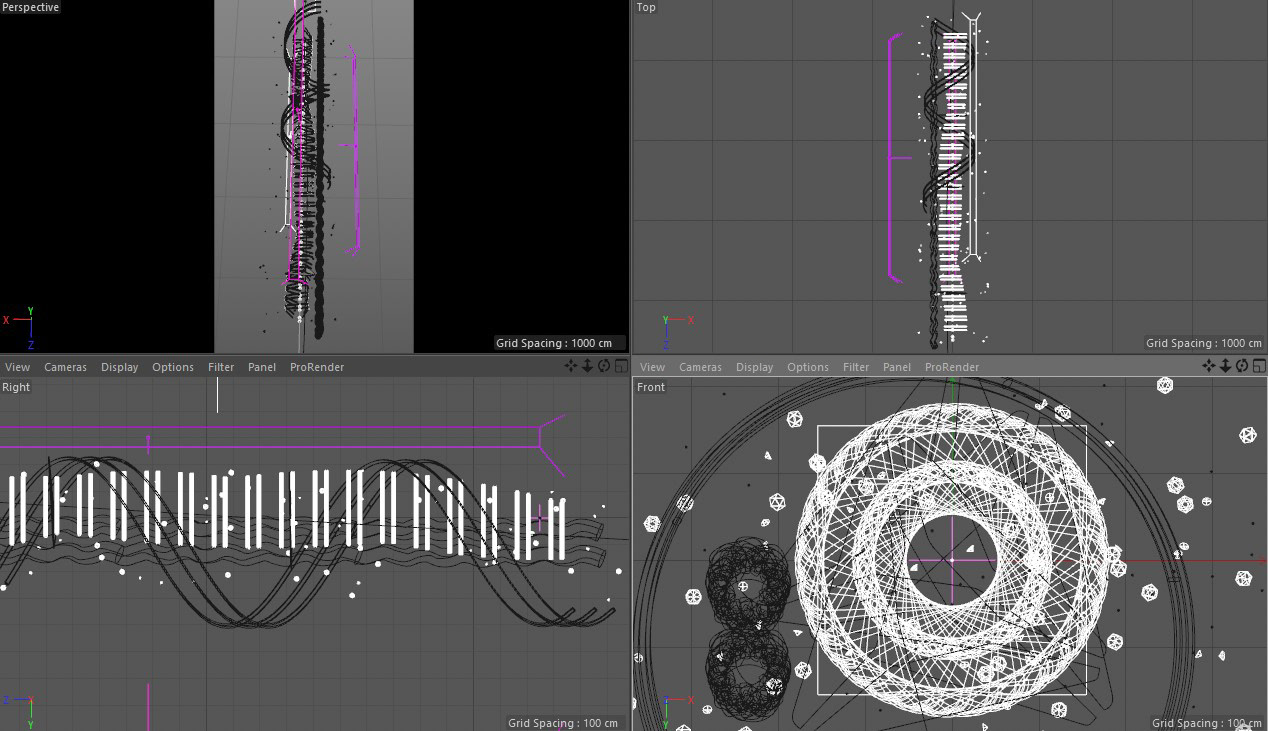The height and width of the screenshot is (731, 1268).
Task: Click Grid Spacing 100 cm in Right view
Action: 563,723
